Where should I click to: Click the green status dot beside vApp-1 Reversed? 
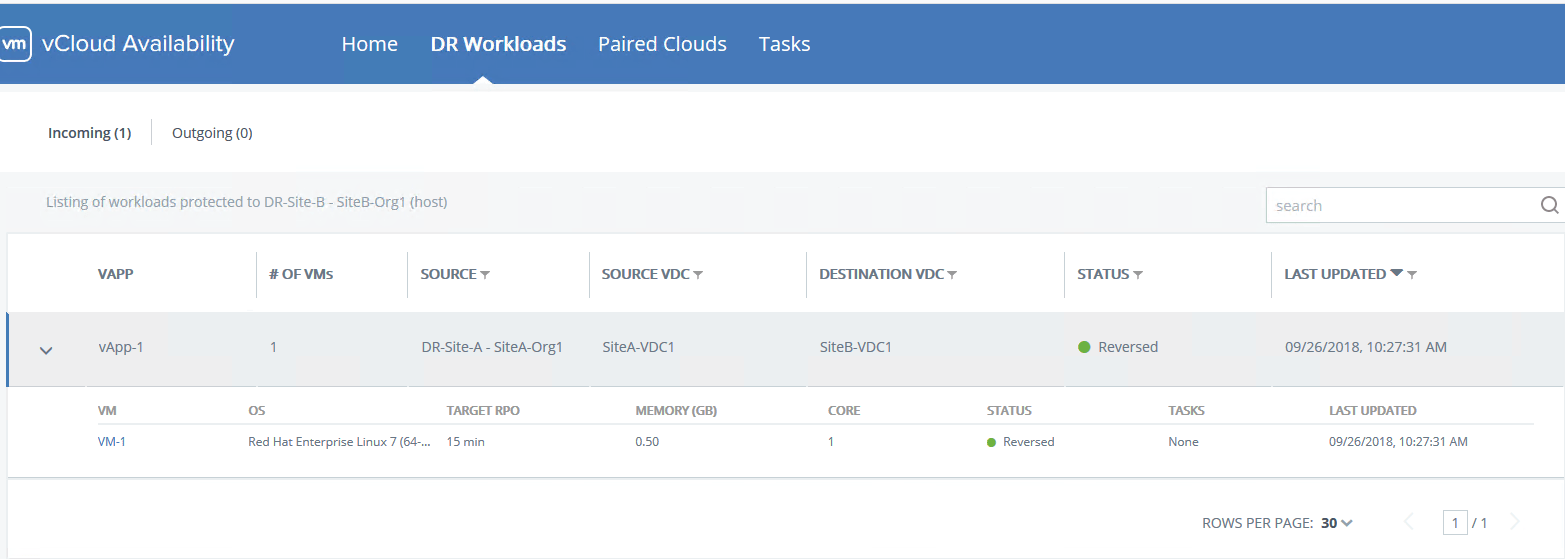coord(1084,347)
